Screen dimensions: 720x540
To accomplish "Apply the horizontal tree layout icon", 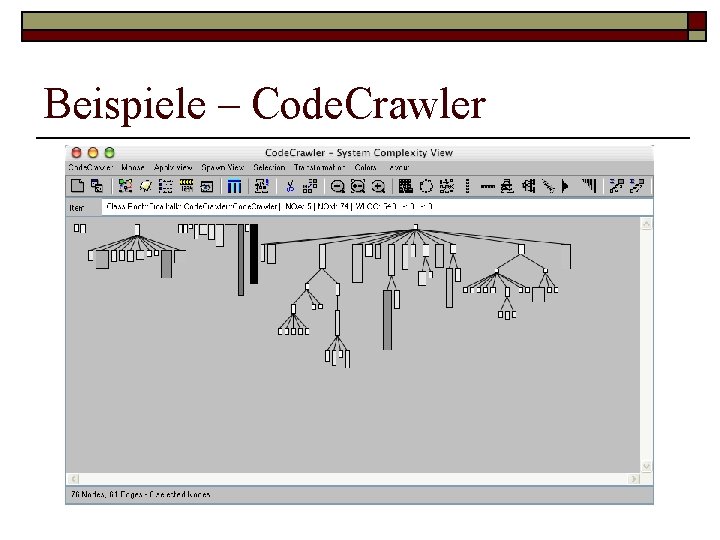I will (x=529, y=186).
